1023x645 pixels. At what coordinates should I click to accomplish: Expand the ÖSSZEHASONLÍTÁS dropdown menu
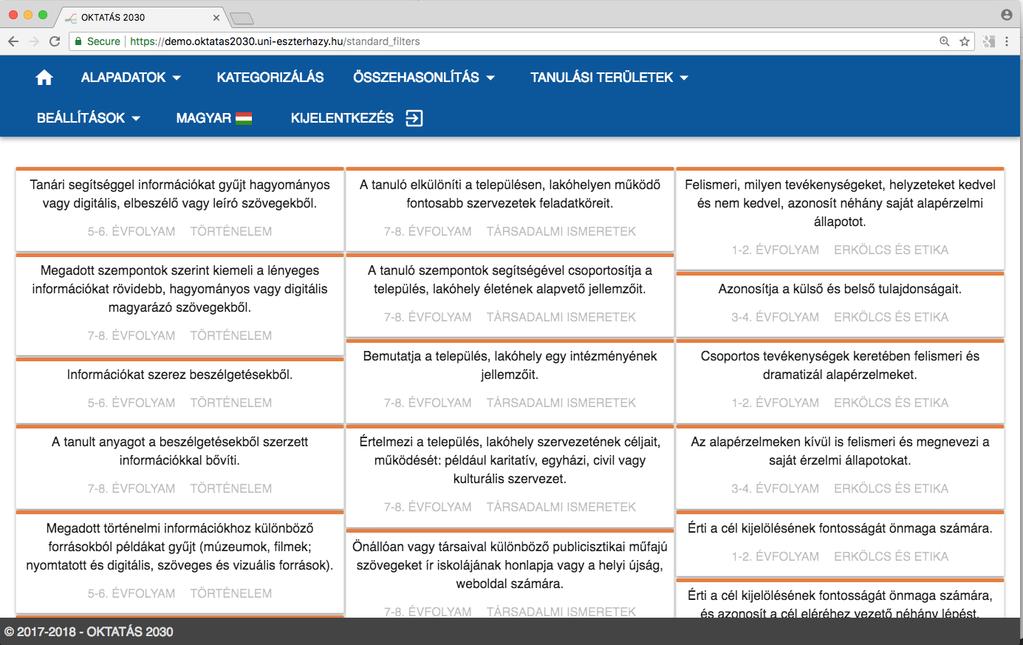click(424, 78)
